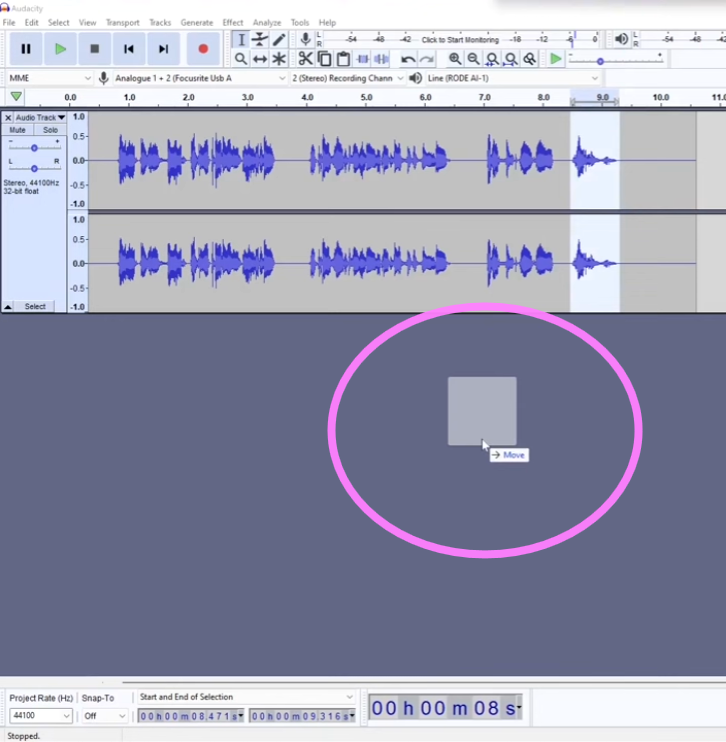Open the Effect menu
The image size is (726, 742).
[x=232, y=22]
